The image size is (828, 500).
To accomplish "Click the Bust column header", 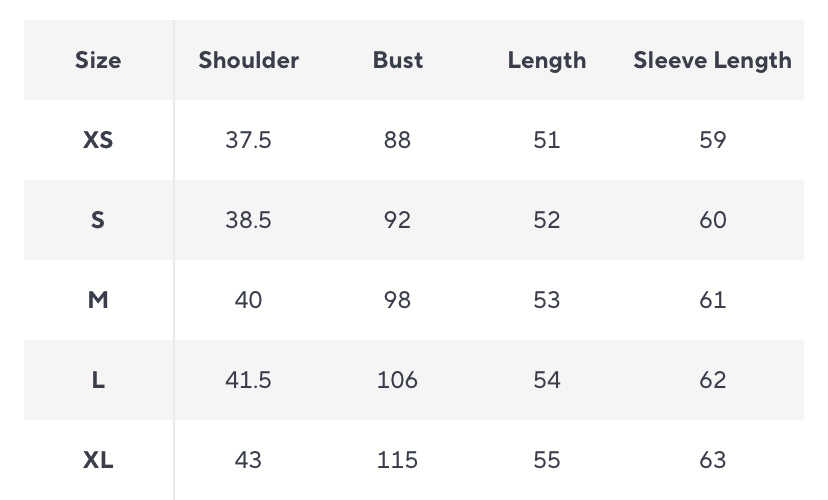I will (398, 60).
